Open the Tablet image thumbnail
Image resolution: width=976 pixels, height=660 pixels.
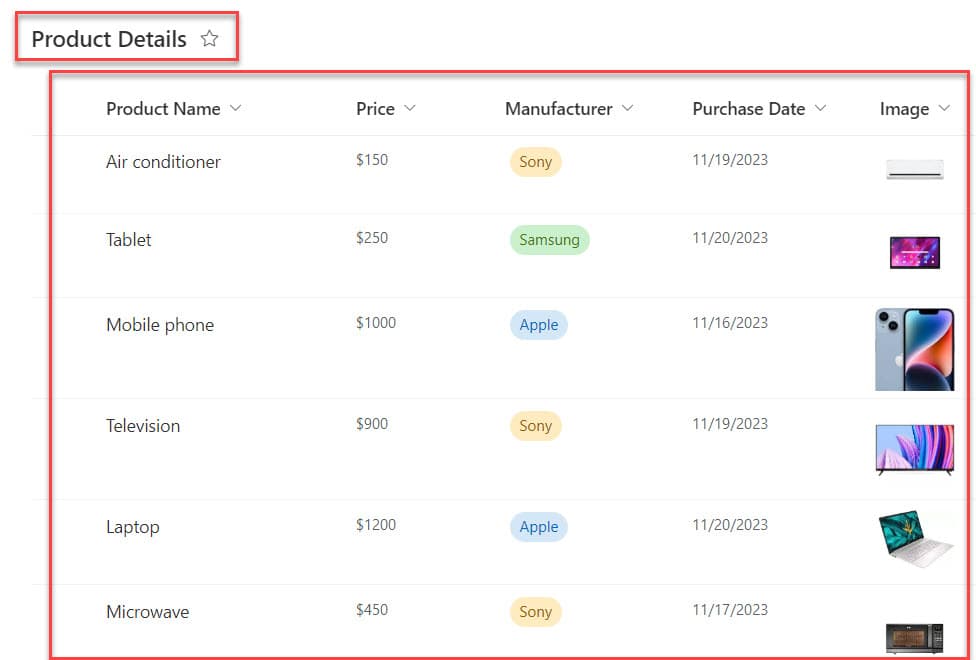[x=914, y=252]
